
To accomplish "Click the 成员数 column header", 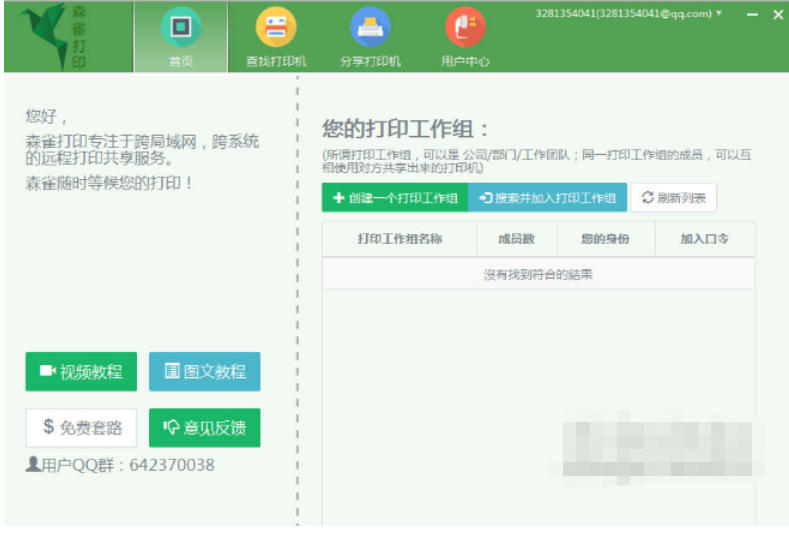I will tap(516, 239).
